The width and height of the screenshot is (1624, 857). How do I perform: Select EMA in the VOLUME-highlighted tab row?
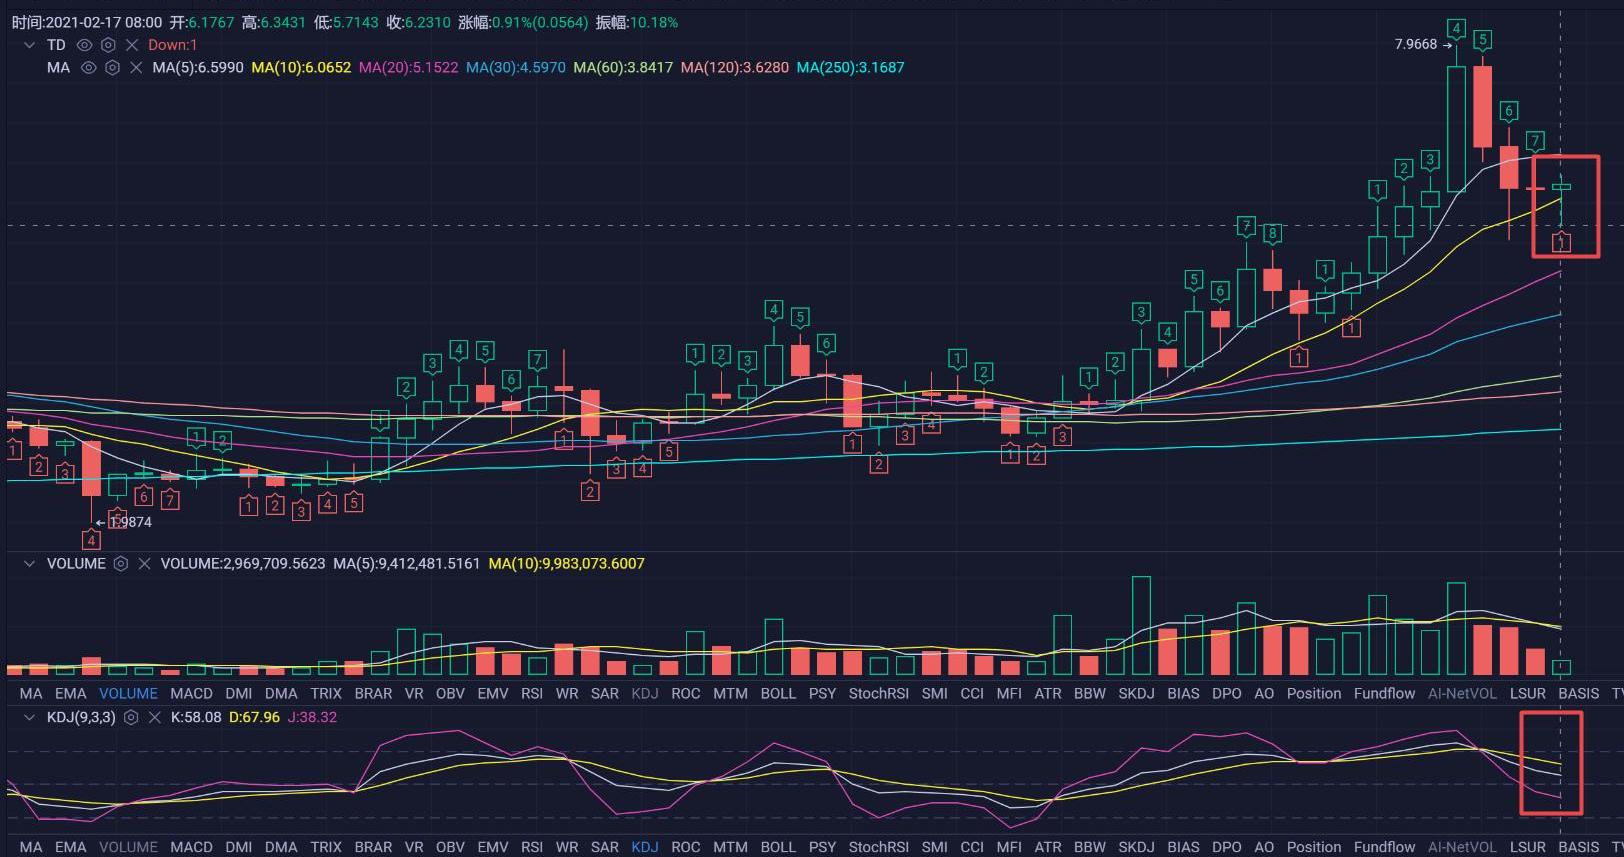coord(70,693)
